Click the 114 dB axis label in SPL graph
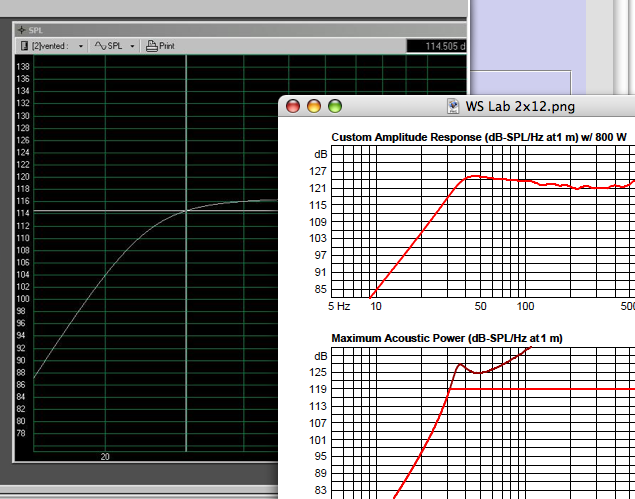This screenshot has width=635, height=499. point(23,213)
